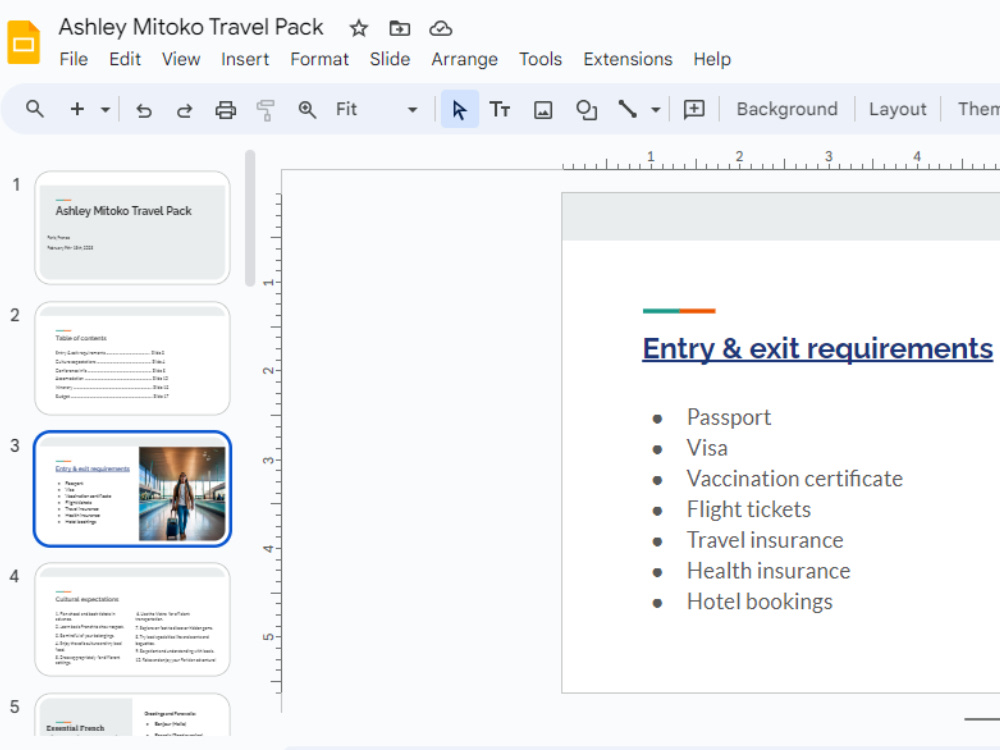The height and width of the screenshot is (750, 1000).
Task: Insert a text box
Action: 499,110
